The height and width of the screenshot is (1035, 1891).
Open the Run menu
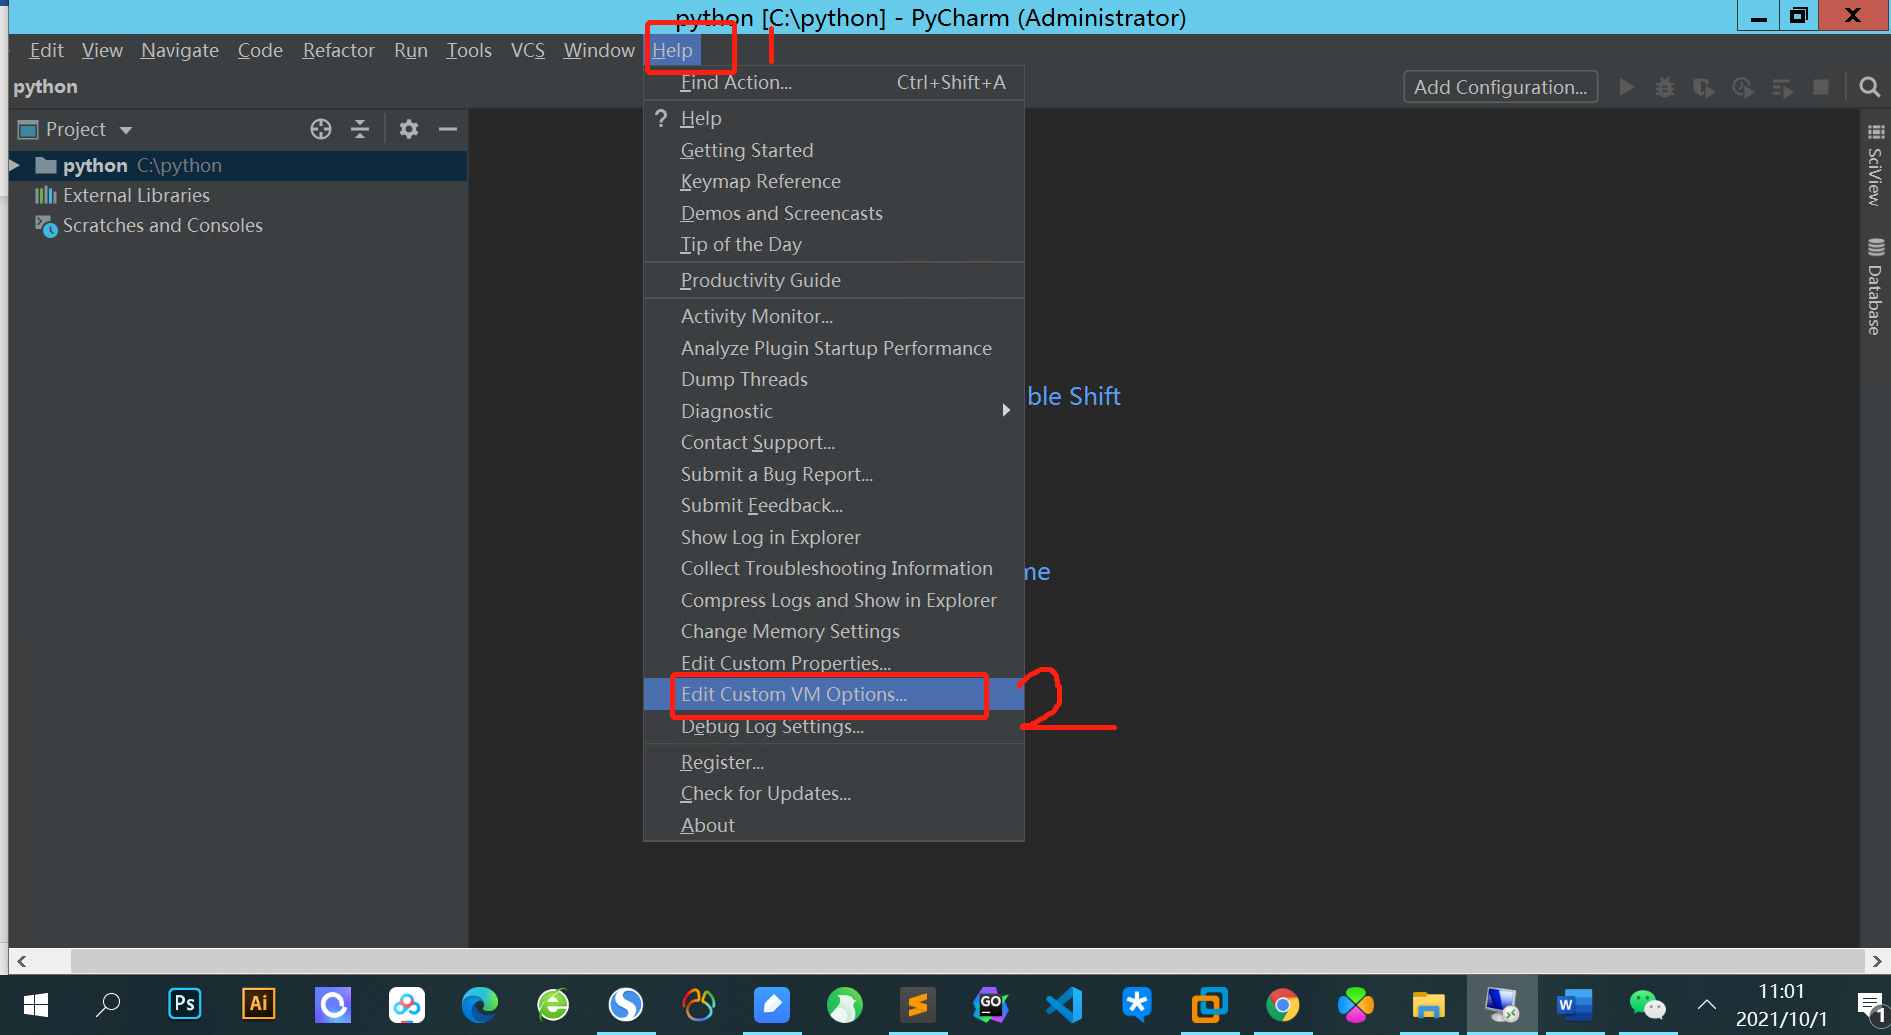[x=410, y=50]
